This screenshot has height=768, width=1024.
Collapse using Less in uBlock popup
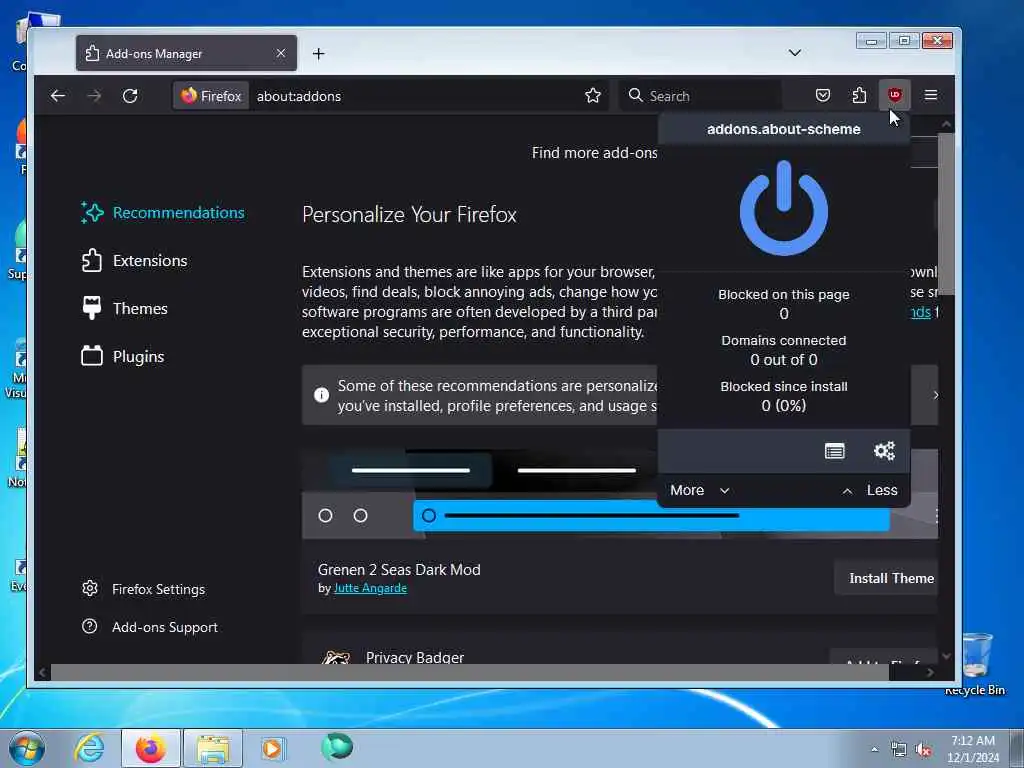click(x=870, y=490)
